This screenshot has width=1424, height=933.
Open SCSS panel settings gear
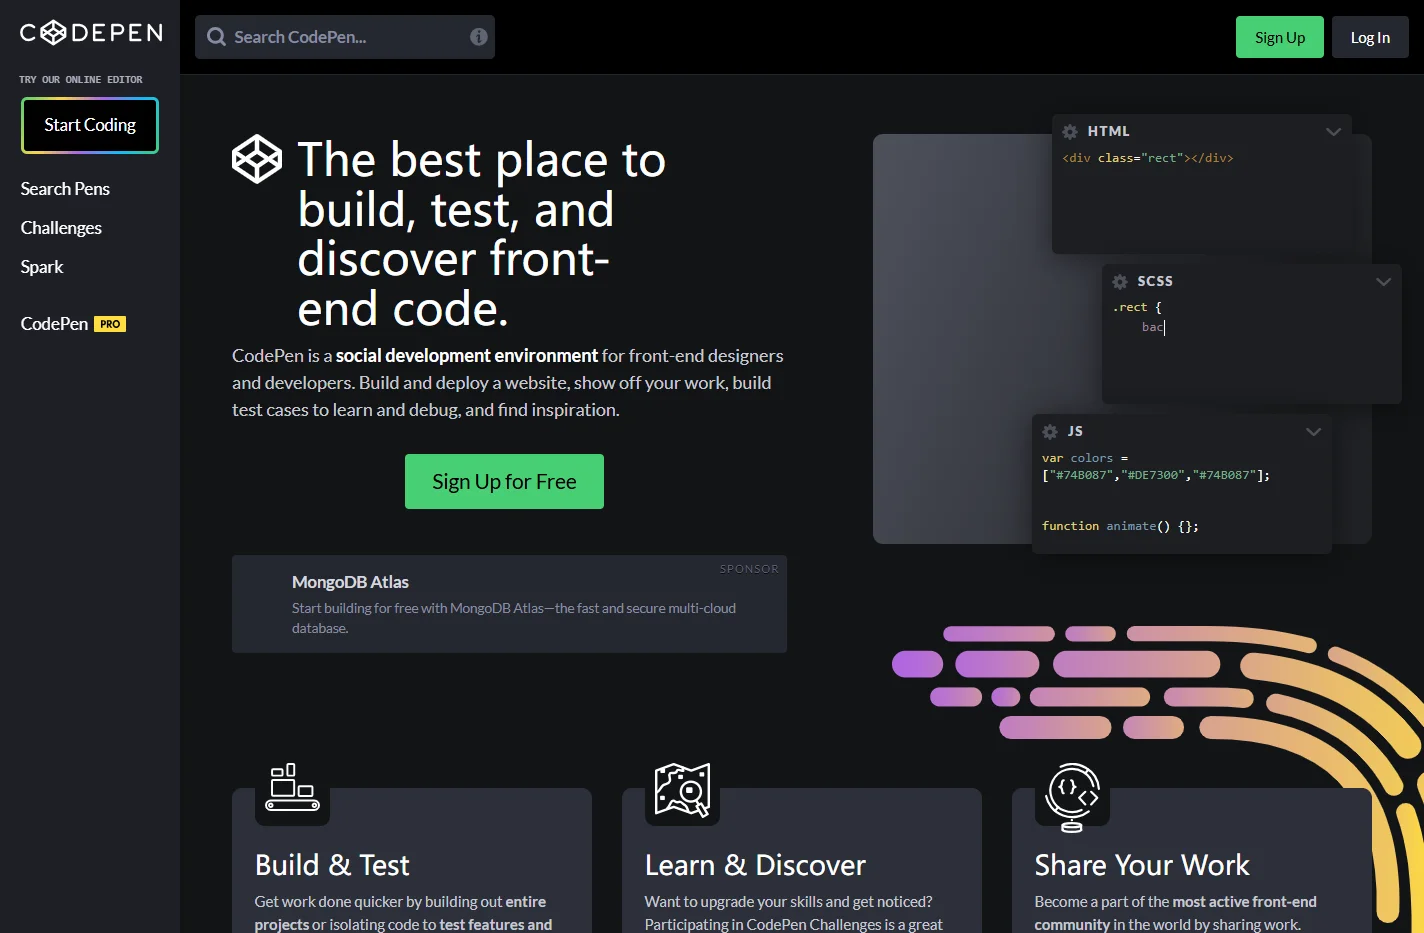click(1120, 282)
